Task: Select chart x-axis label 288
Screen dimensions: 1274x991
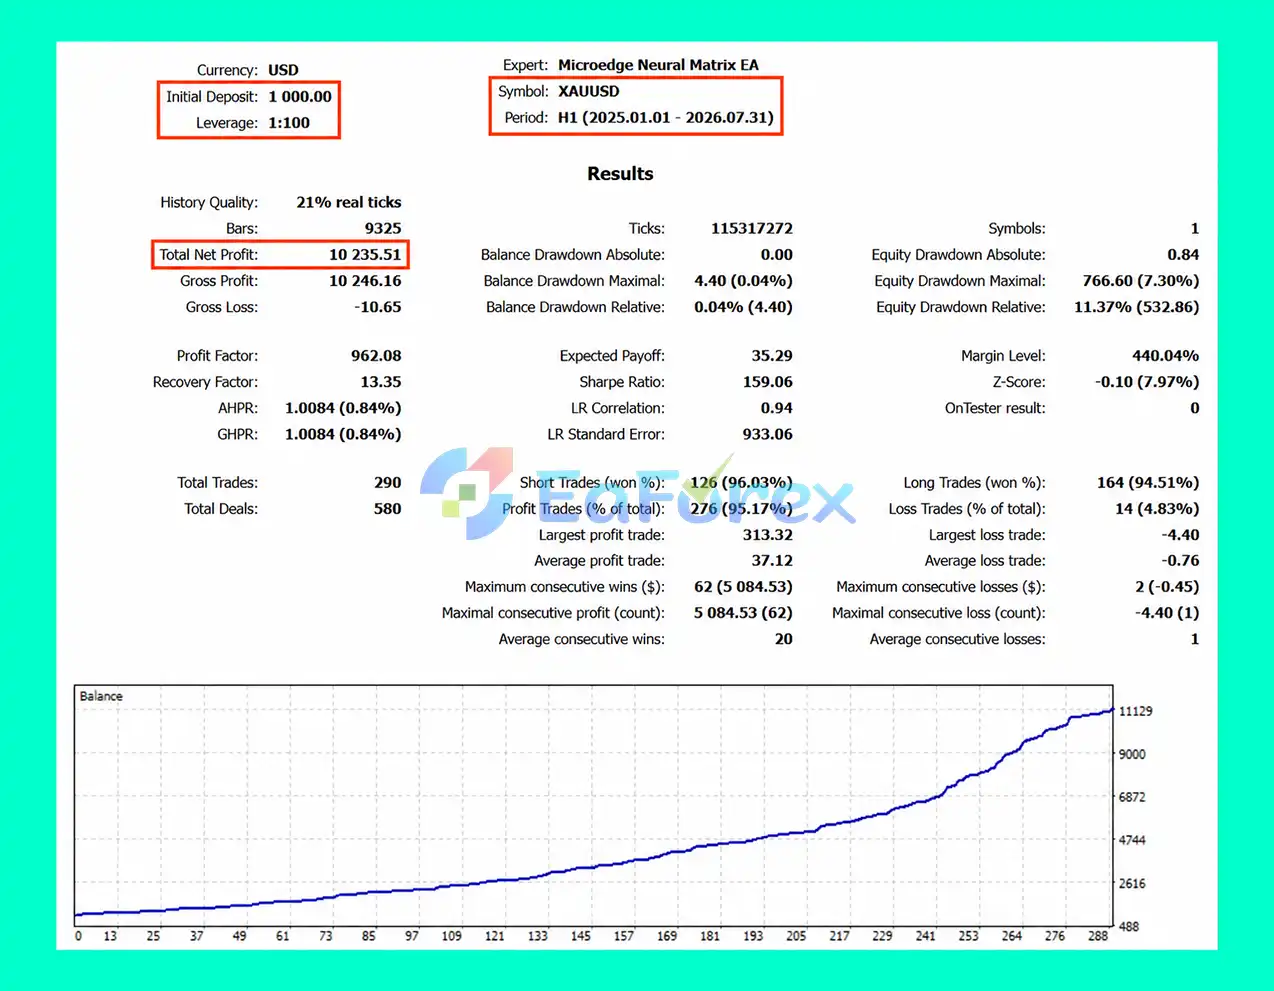Action: point(1098,936)
